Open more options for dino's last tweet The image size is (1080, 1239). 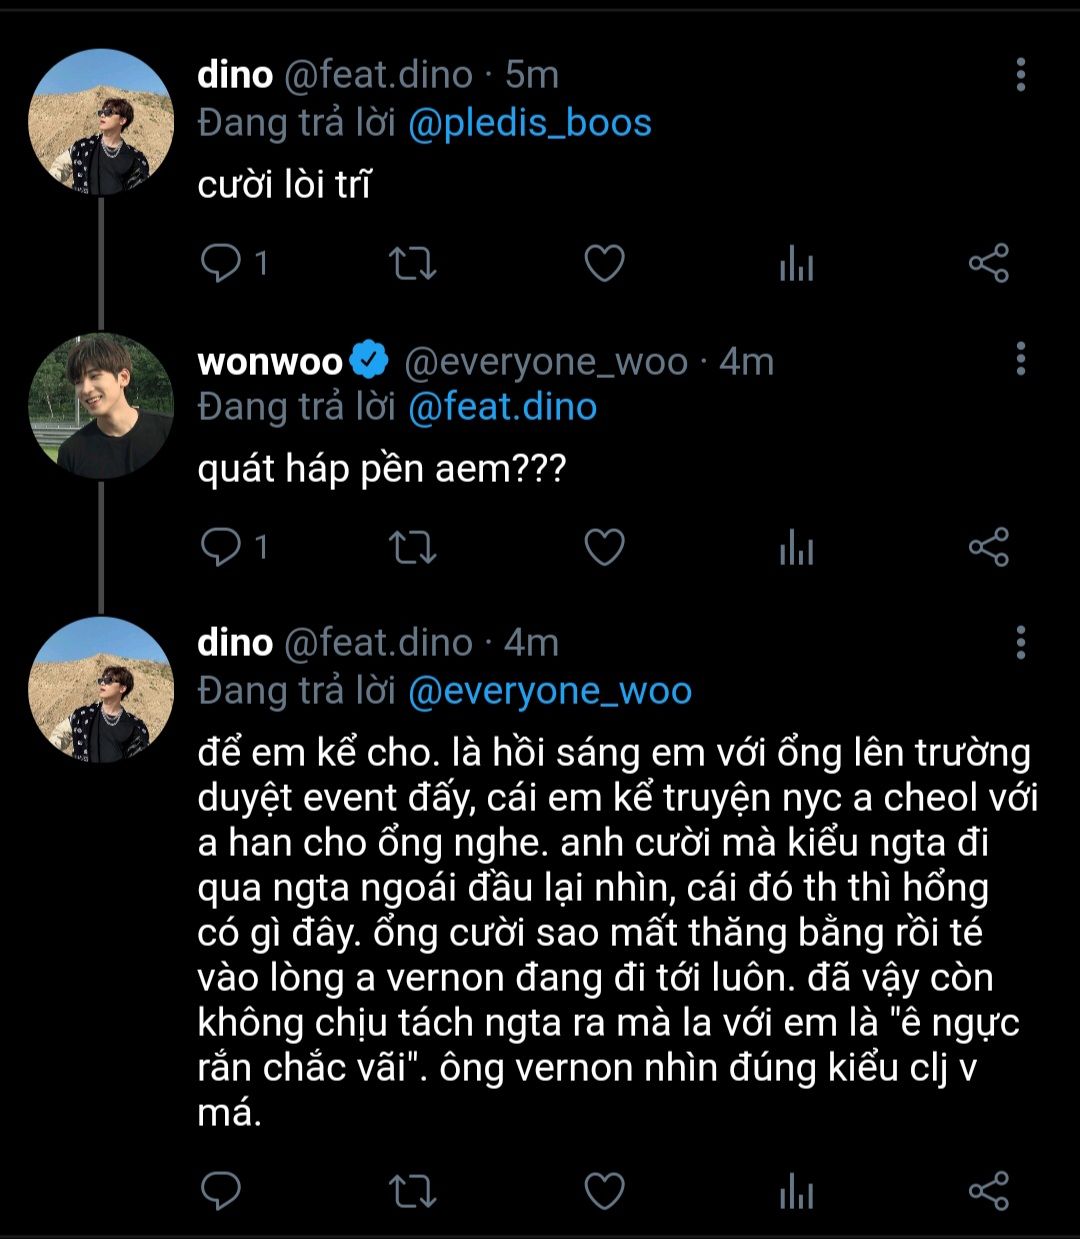click(x=1020, y=643)
